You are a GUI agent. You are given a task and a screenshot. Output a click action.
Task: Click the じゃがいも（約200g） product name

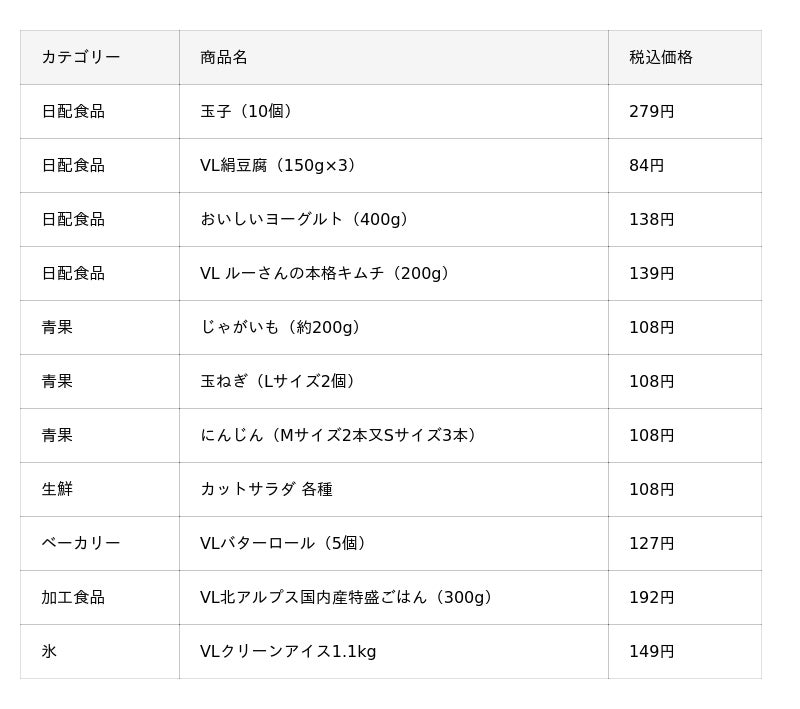(x=280, y=327)
